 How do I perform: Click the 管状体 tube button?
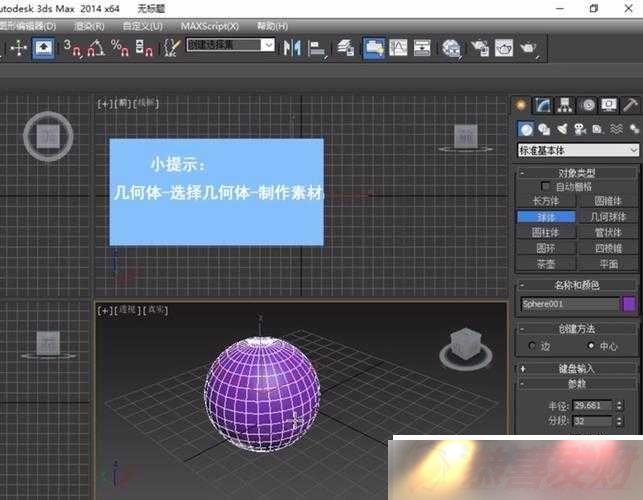coord(608,232)
